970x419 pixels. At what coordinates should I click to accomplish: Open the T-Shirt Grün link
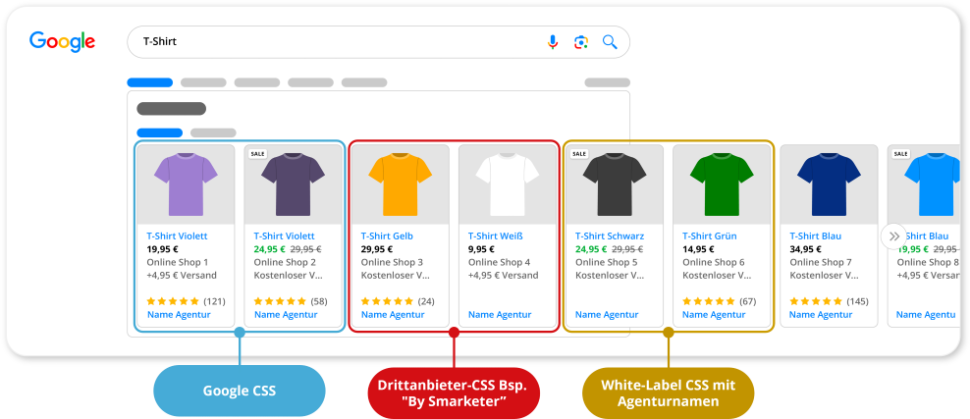[x=710, y=236]
